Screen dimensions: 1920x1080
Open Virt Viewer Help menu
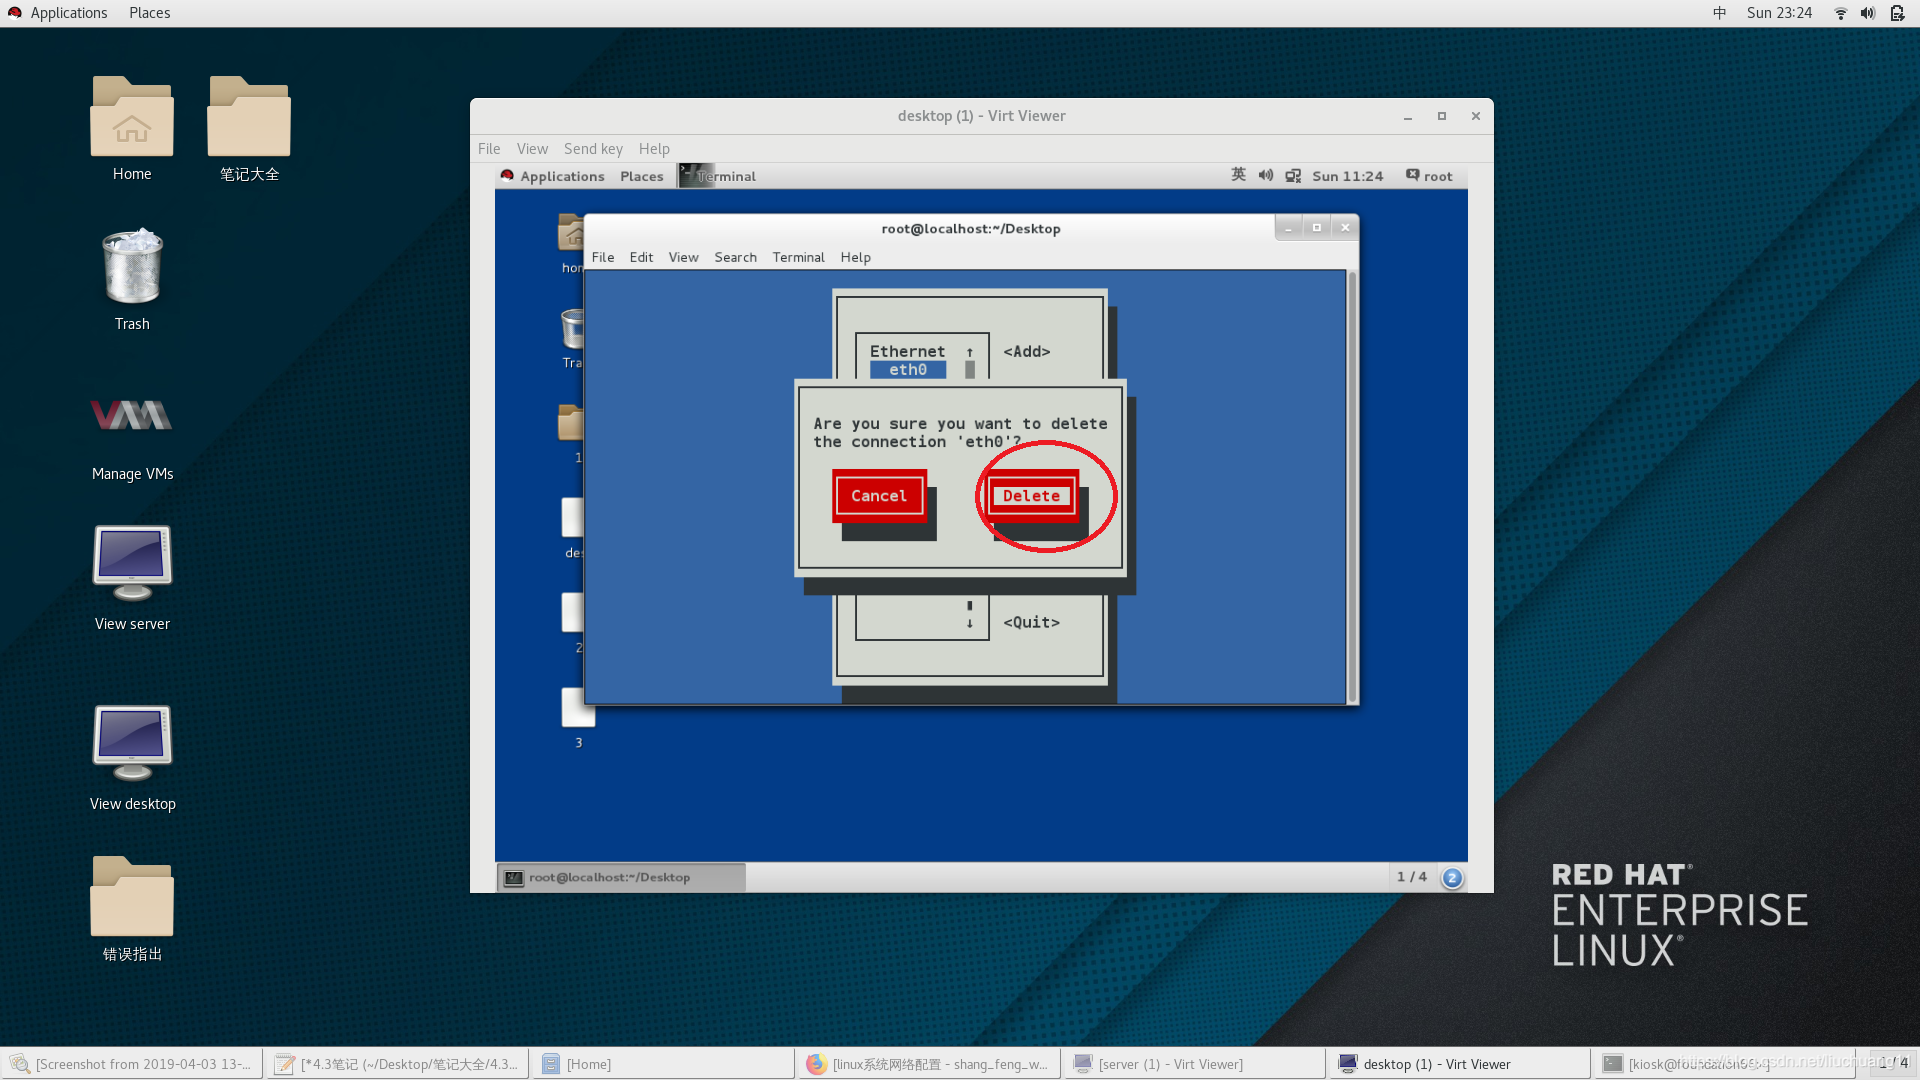click(x=654, y=149)
